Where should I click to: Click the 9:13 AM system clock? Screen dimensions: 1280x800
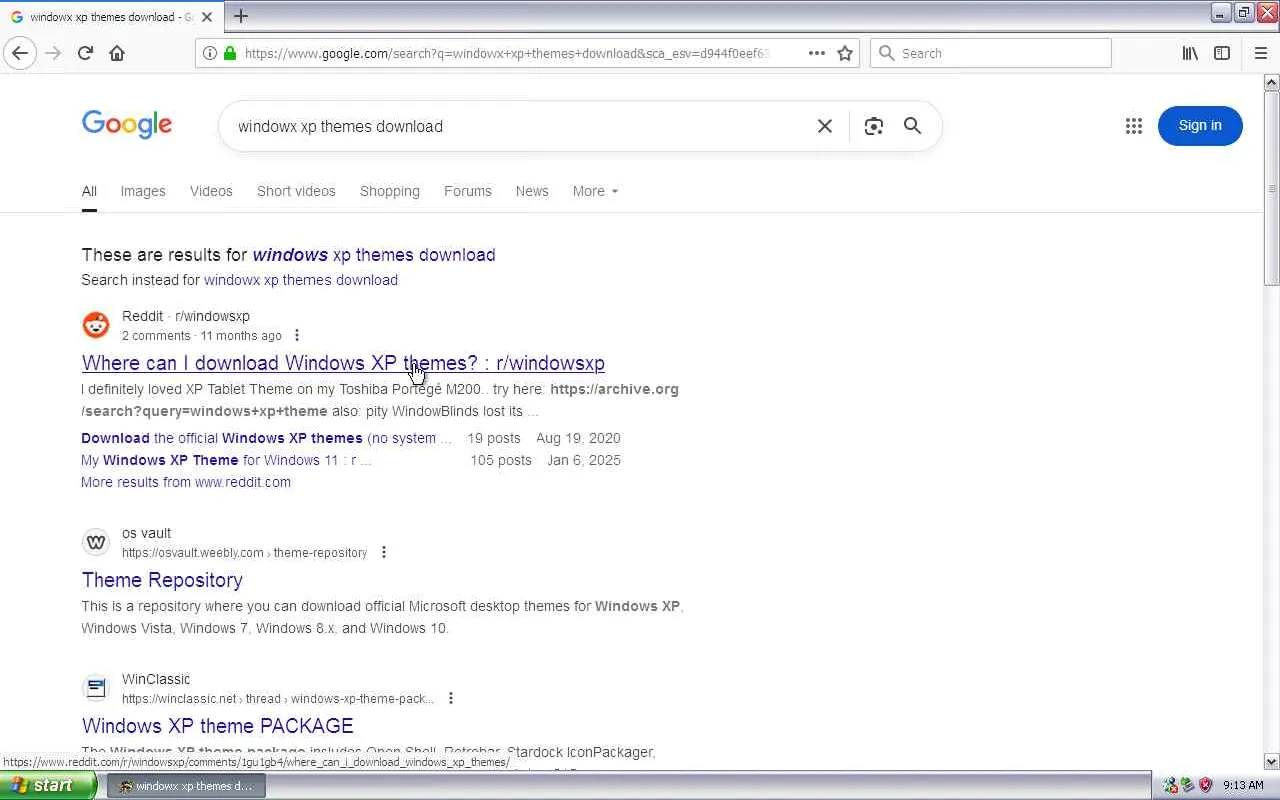[x=1243, y=785]
